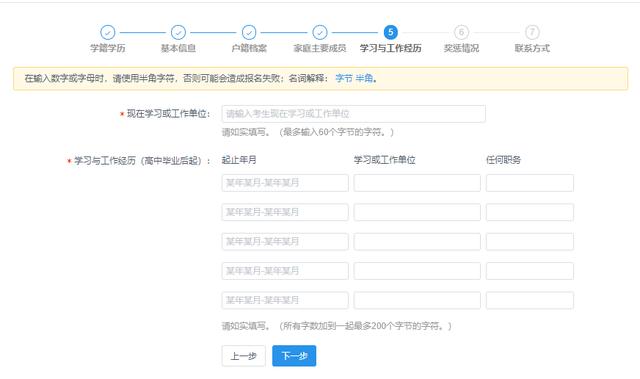Open the 户籍档案 step label

coord(249,48)
